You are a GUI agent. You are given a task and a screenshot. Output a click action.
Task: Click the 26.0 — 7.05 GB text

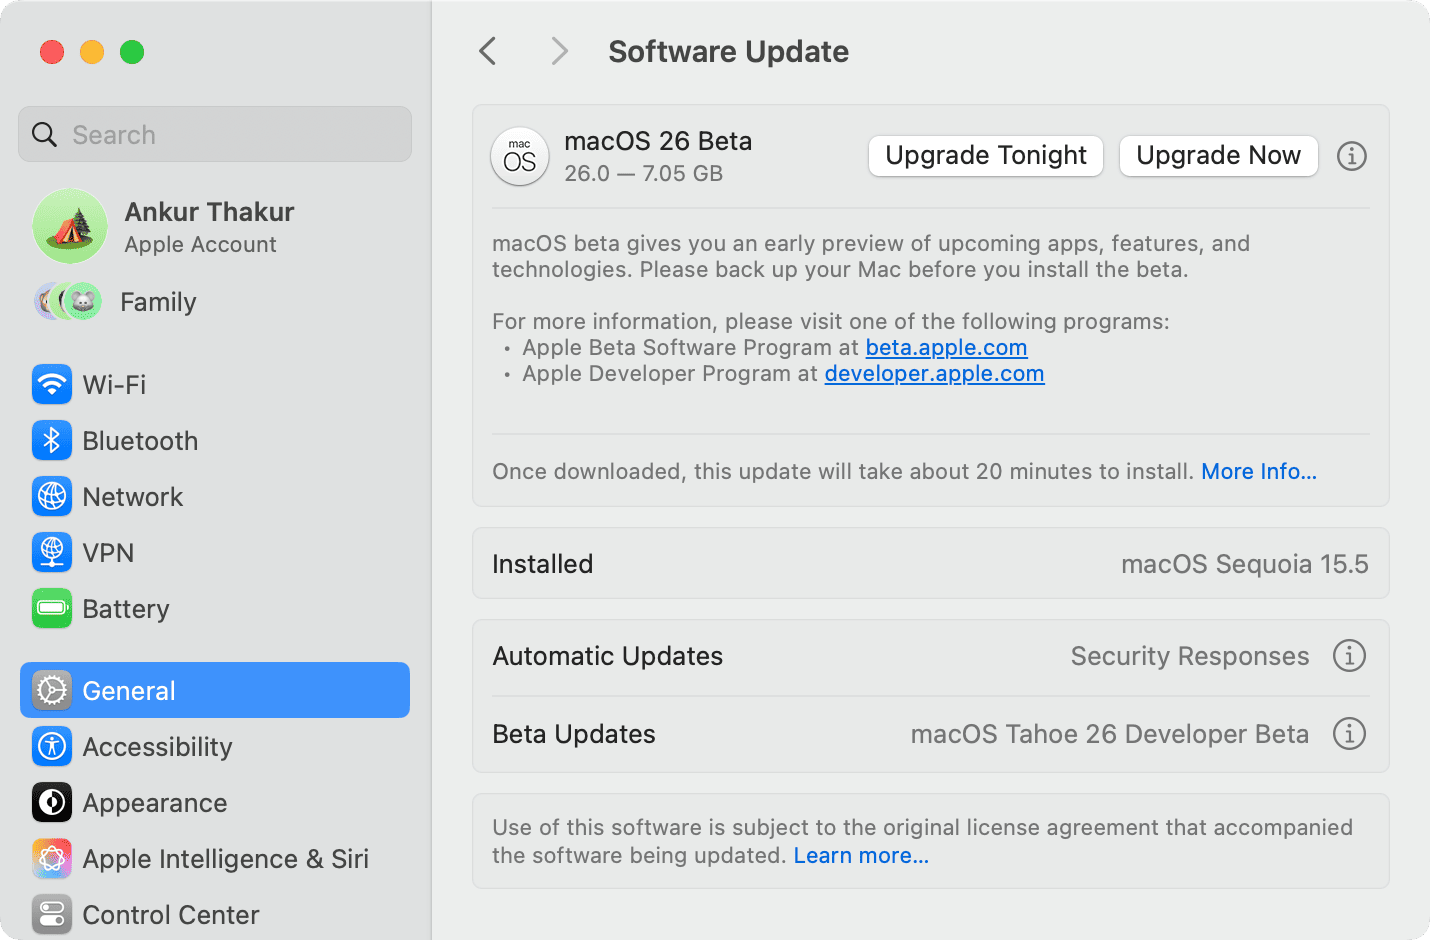coord(643,173)
